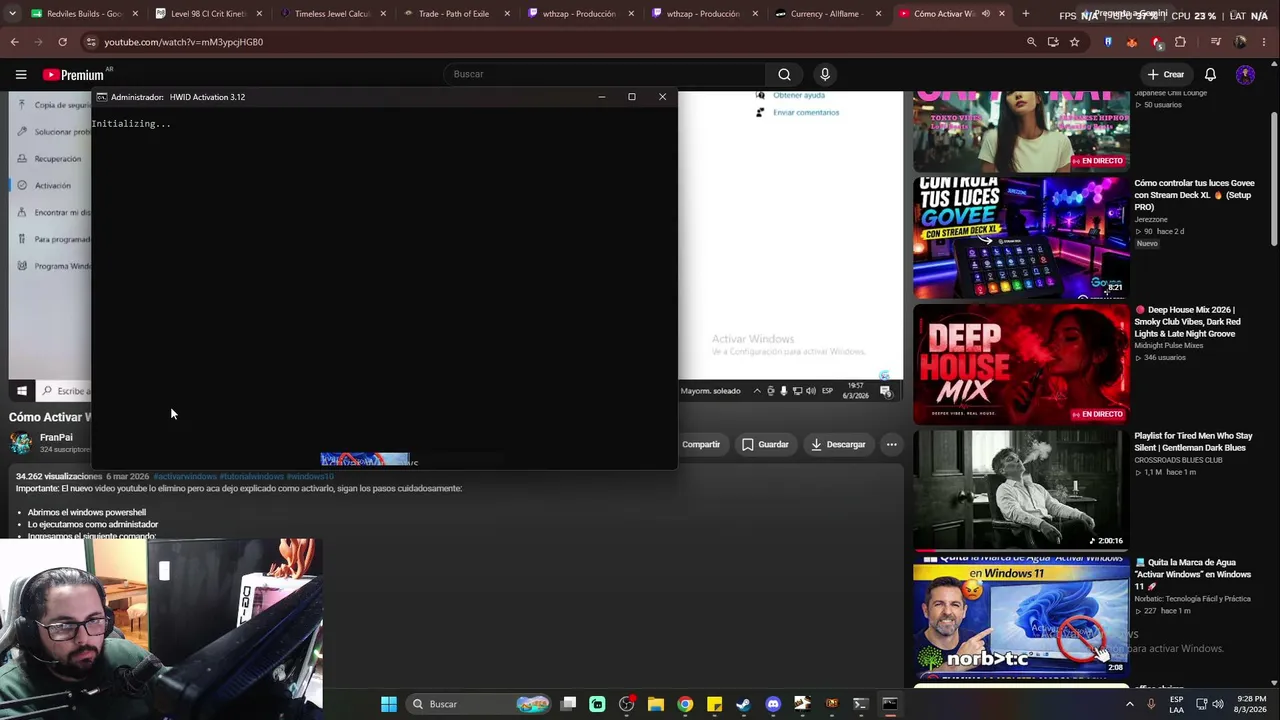The height and width of the screenshot is (720, 1280).
Task: Bookmark this page with the star icon
Action: click(1074, 42)
